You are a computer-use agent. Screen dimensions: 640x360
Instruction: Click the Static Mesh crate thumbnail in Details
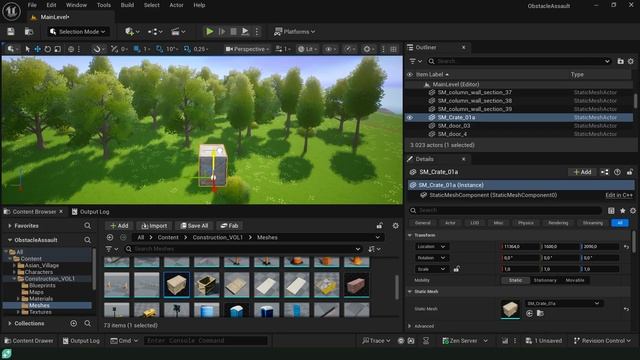click(x=510, y=309)
